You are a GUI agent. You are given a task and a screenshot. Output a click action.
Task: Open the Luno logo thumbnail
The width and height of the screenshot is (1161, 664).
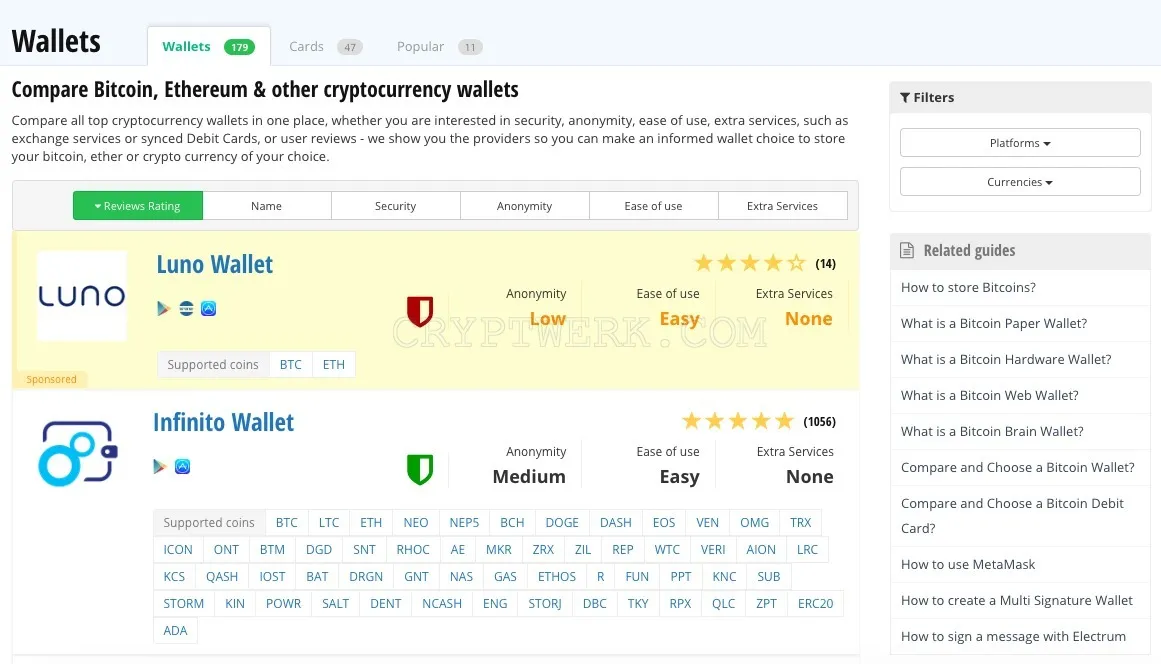point(81,295)
